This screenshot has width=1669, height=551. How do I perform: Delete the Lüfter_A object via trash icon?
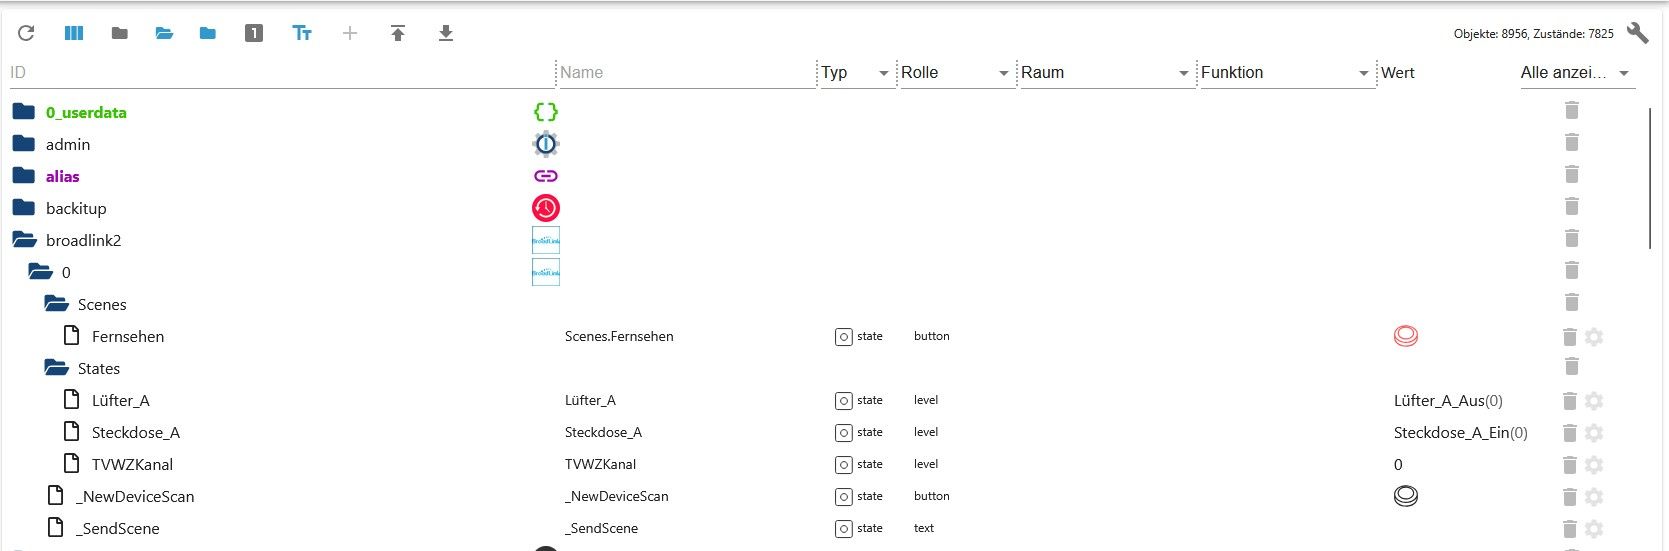coord(1569,401)
